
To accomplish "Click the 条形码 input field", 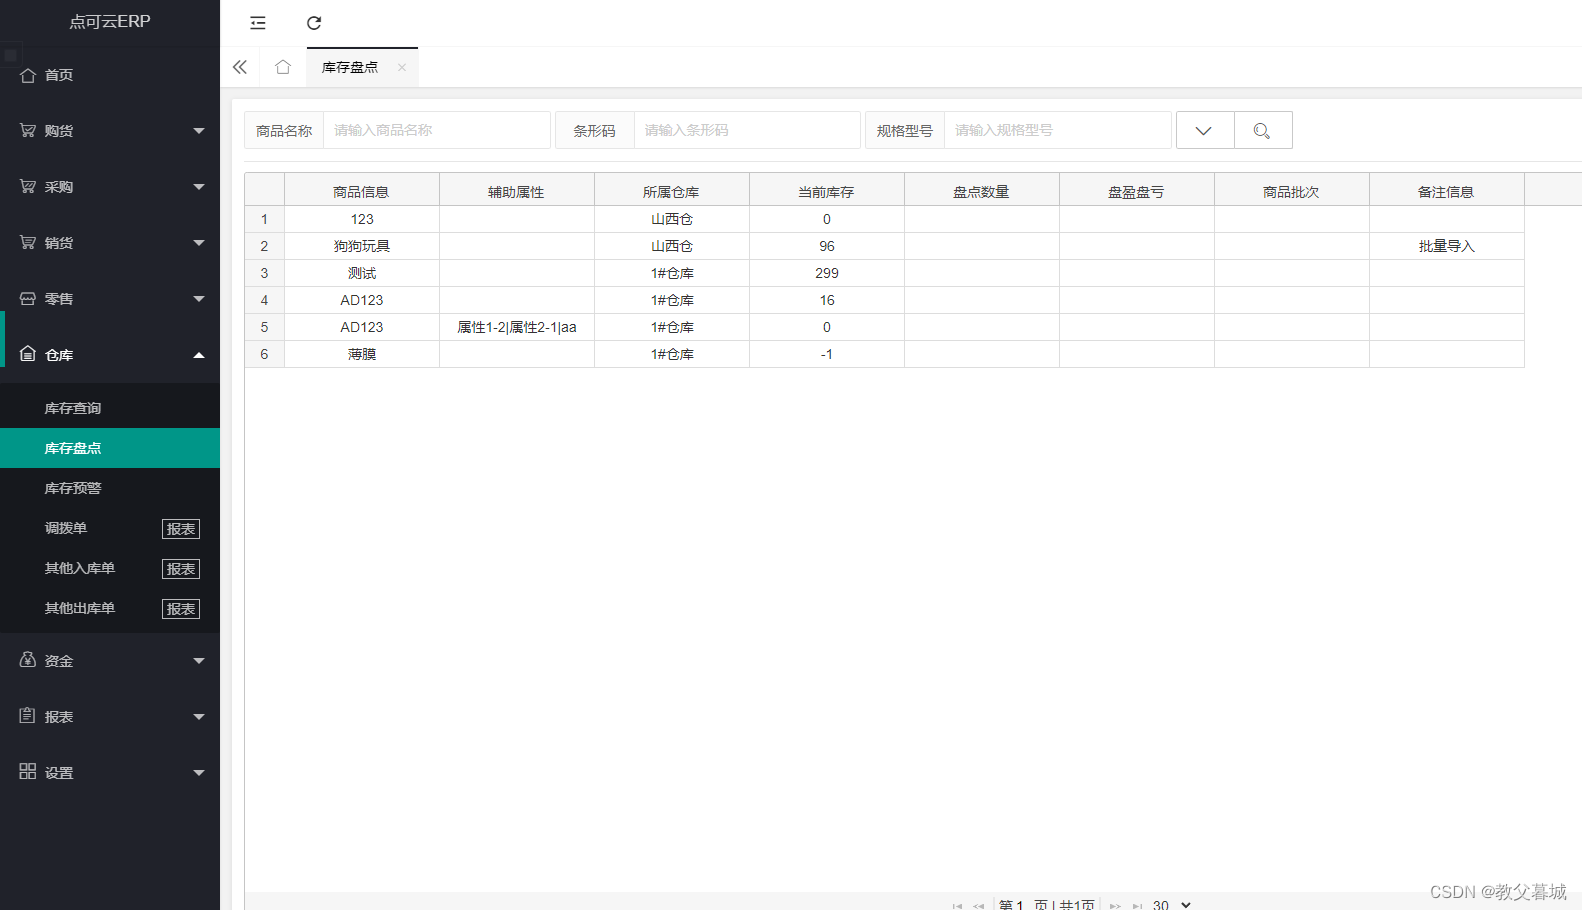I will 747,130.
